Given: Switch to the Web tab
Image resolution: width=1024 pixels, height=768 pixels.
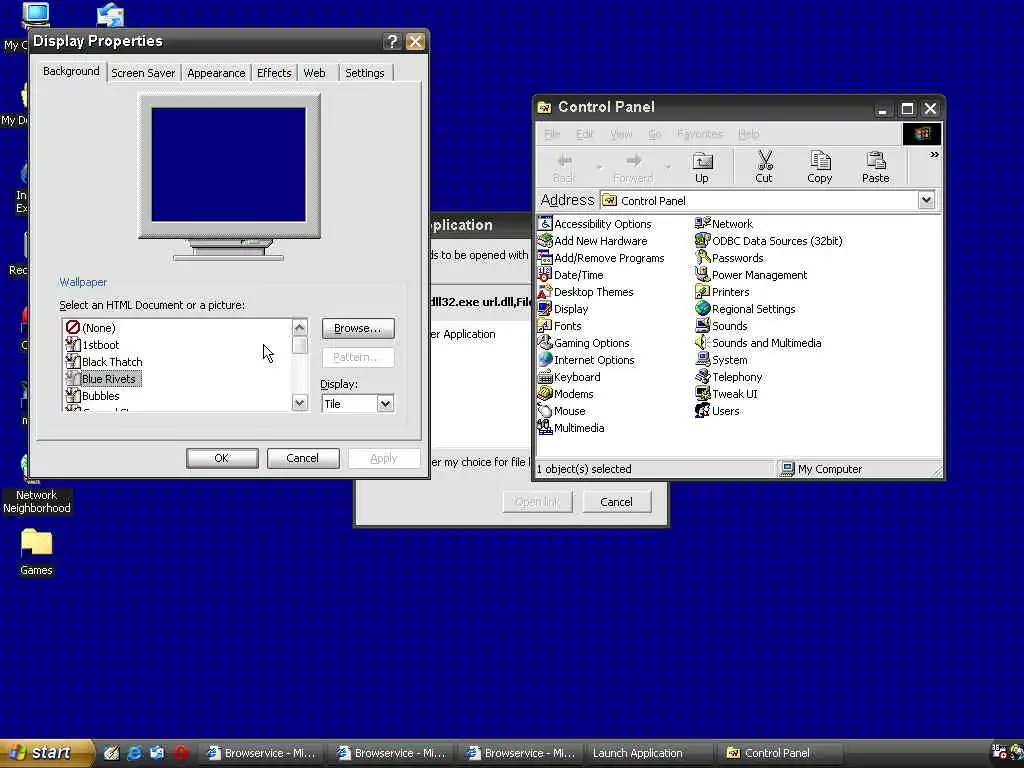Looking at the screenshot, I should point(314,73).
